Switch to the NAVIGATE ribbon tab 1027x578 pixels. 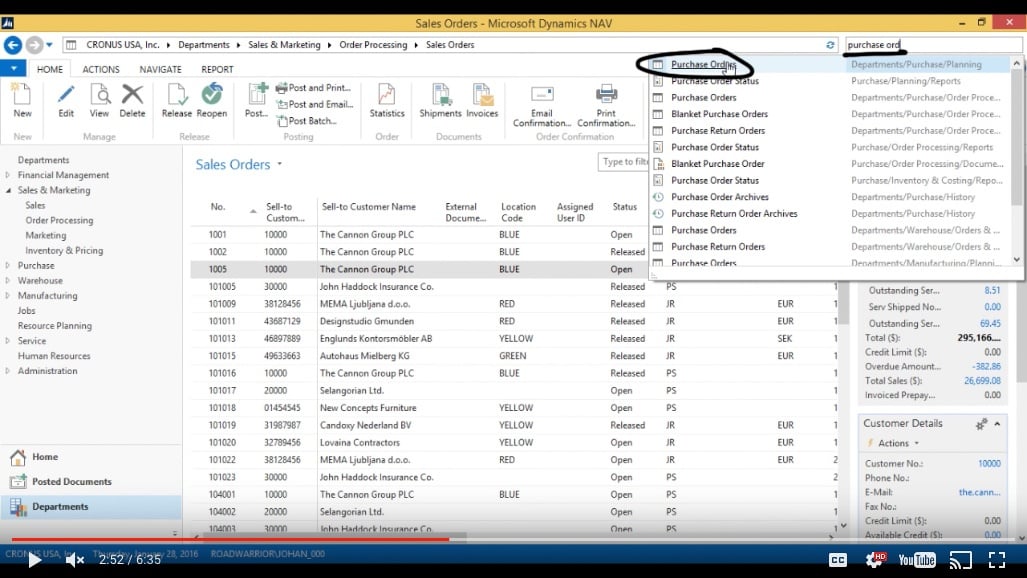(x=160, y=69)
